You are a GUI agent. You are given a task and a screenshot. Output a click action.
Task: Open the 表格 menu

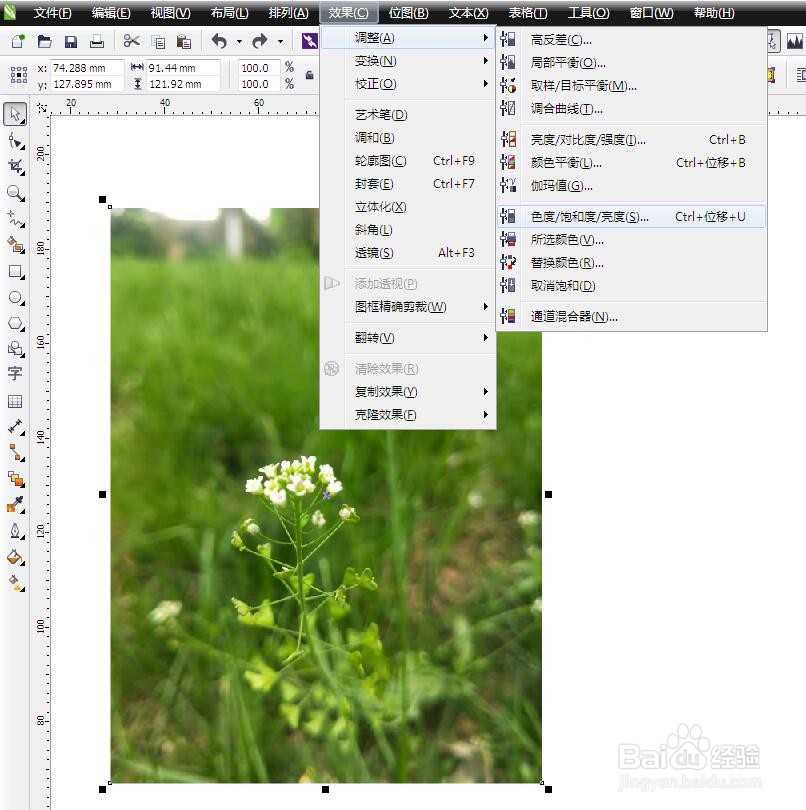coord(527,13)
